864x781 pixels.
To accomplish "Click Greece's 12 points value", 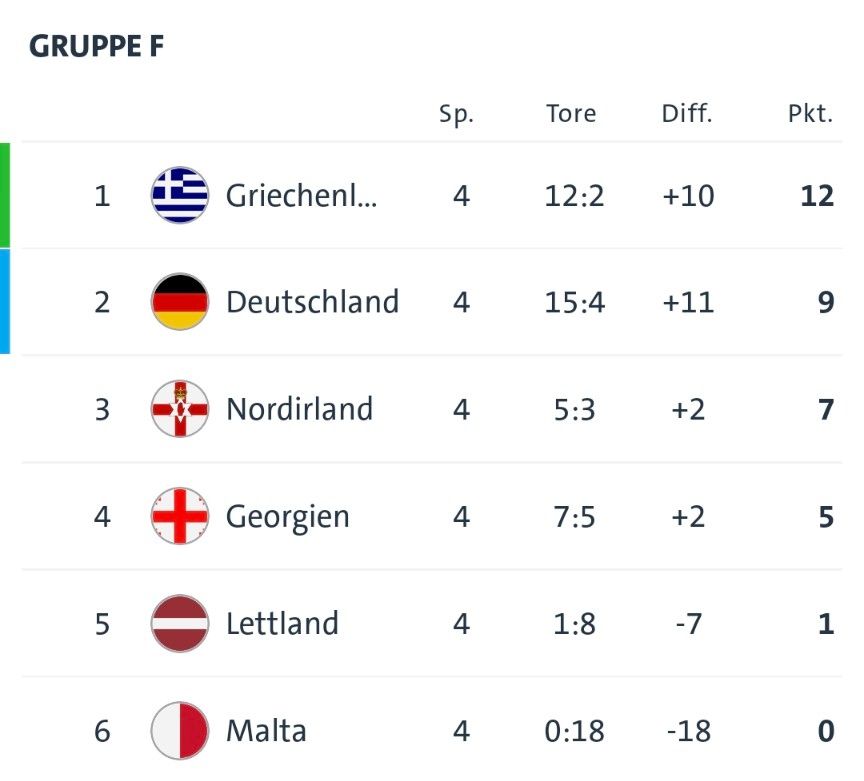I will tap(816, 195).
